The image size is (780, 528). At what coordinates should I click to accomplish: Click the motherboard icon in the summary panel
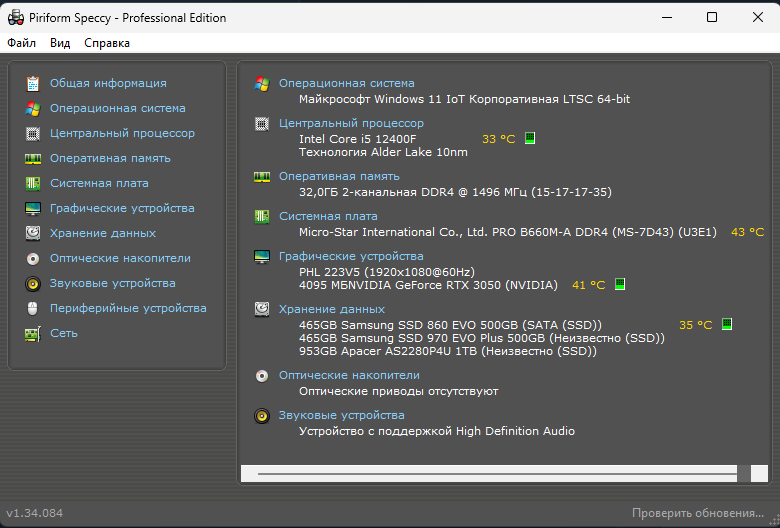click(262, 216)
